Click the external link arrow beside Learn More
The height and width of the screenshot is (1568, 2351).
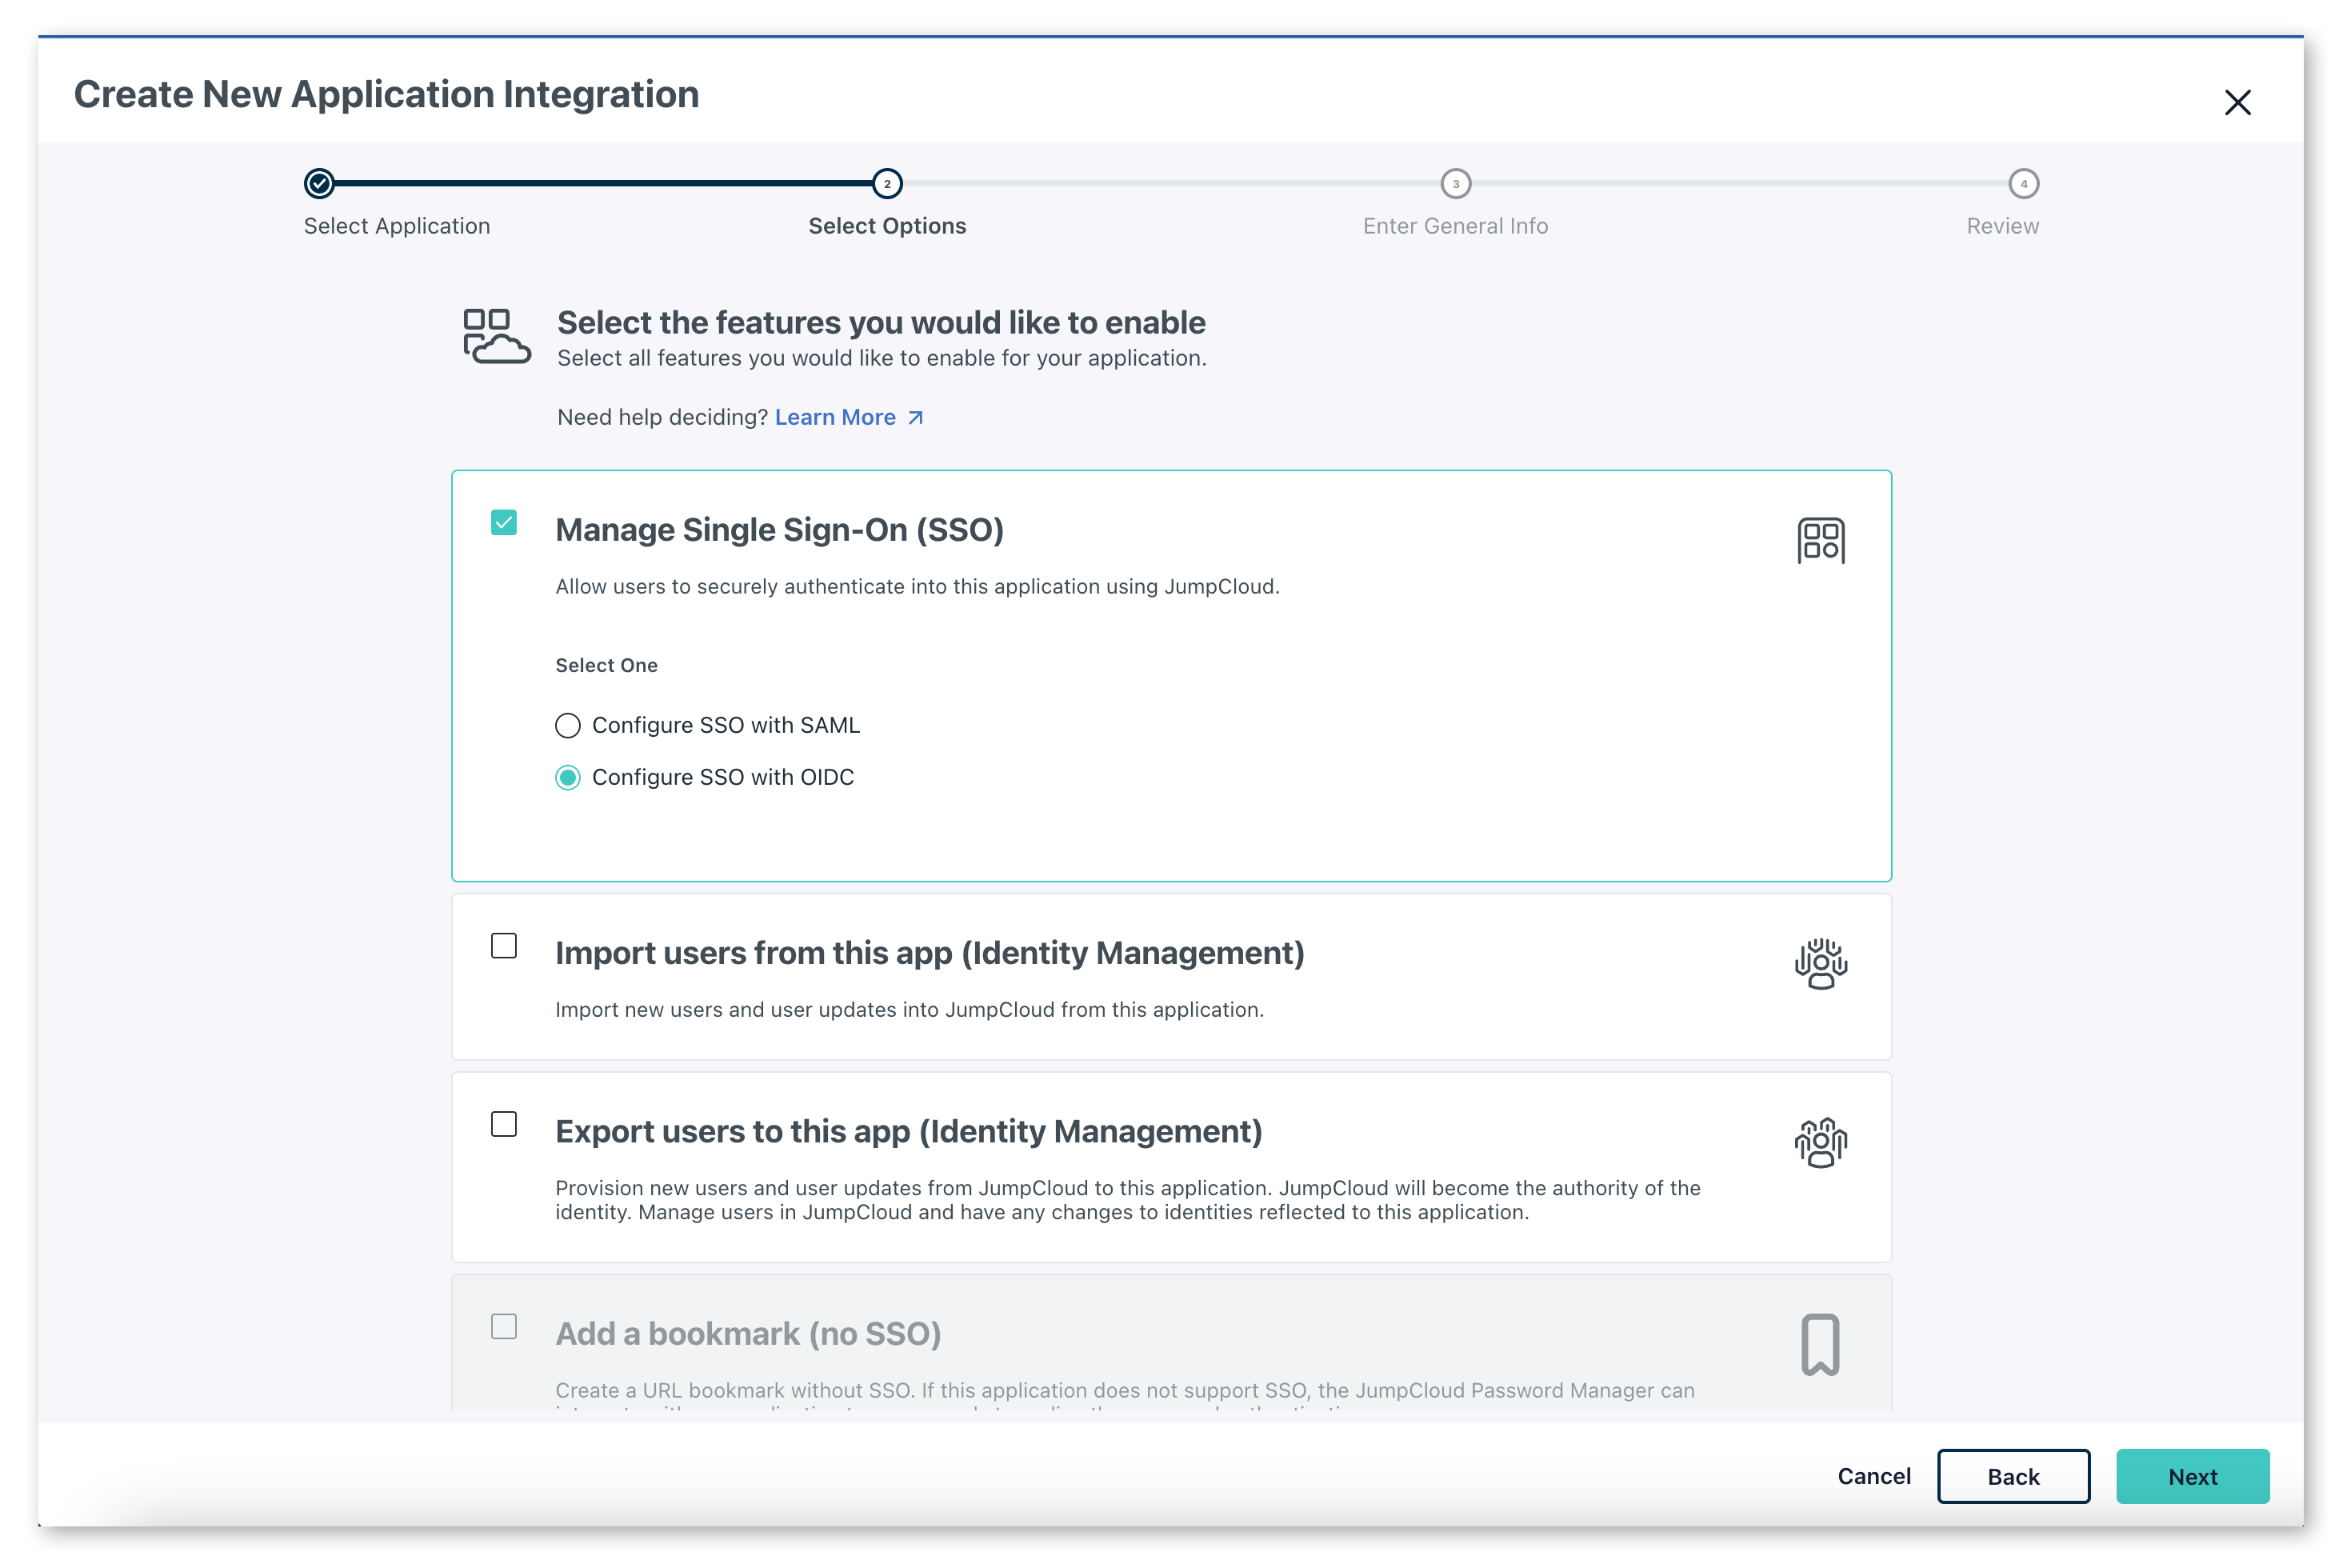point(915,418)
